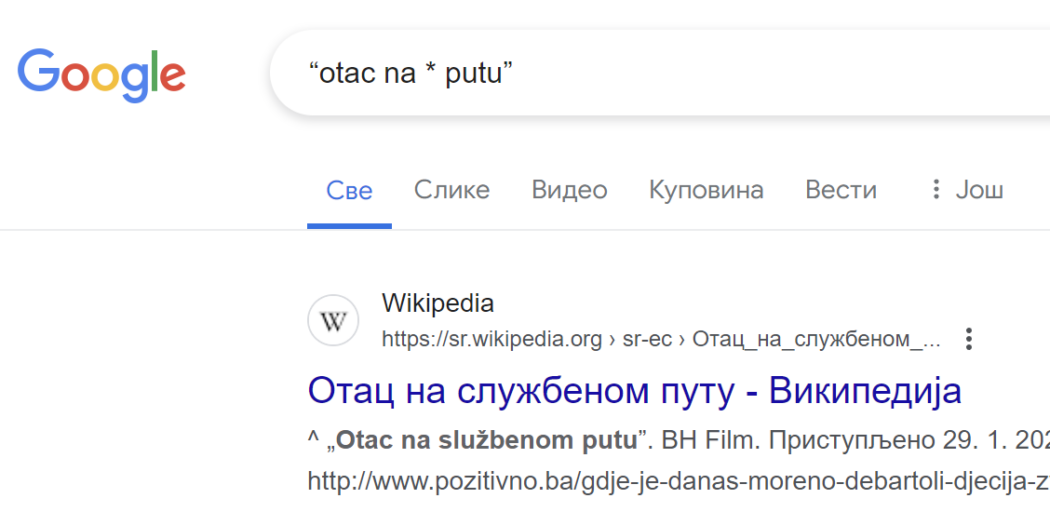Switch to the Слике tab
Image resolution: width=1050 pixels, height=525 pixels.
pos(451,190)
